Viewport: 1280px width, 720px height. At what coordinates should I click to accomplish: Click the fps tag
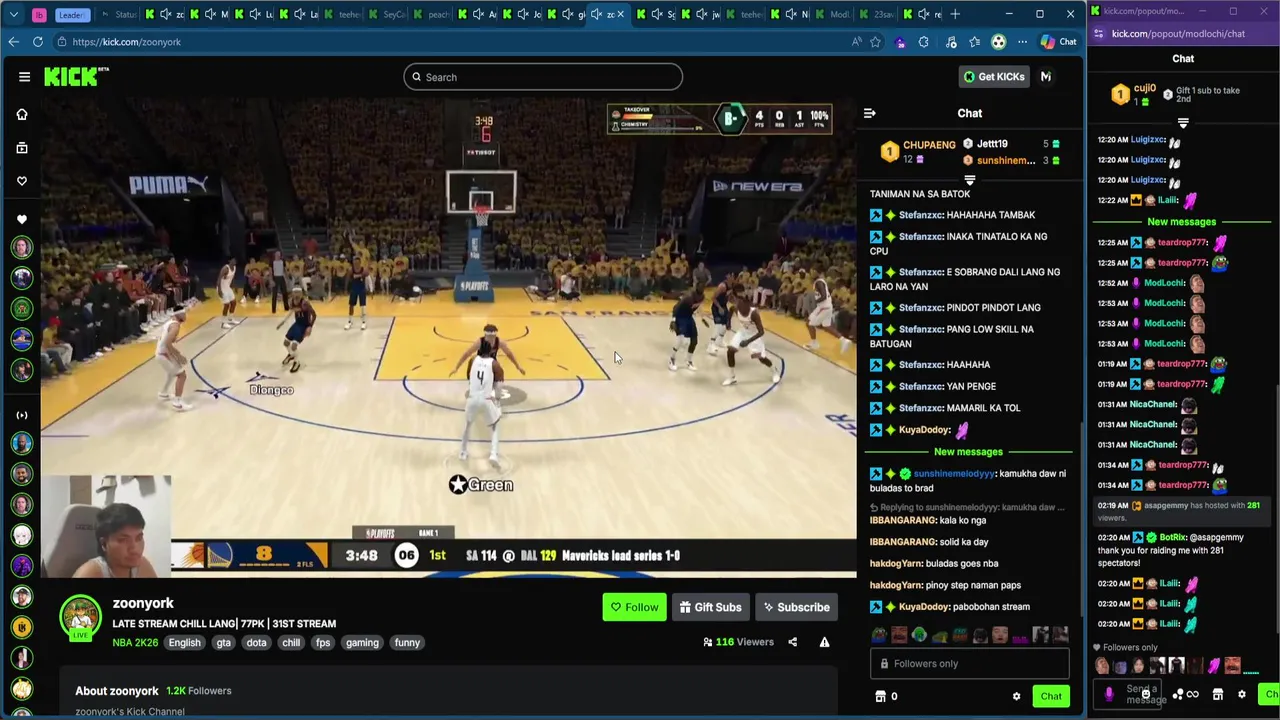coord(323,643)
